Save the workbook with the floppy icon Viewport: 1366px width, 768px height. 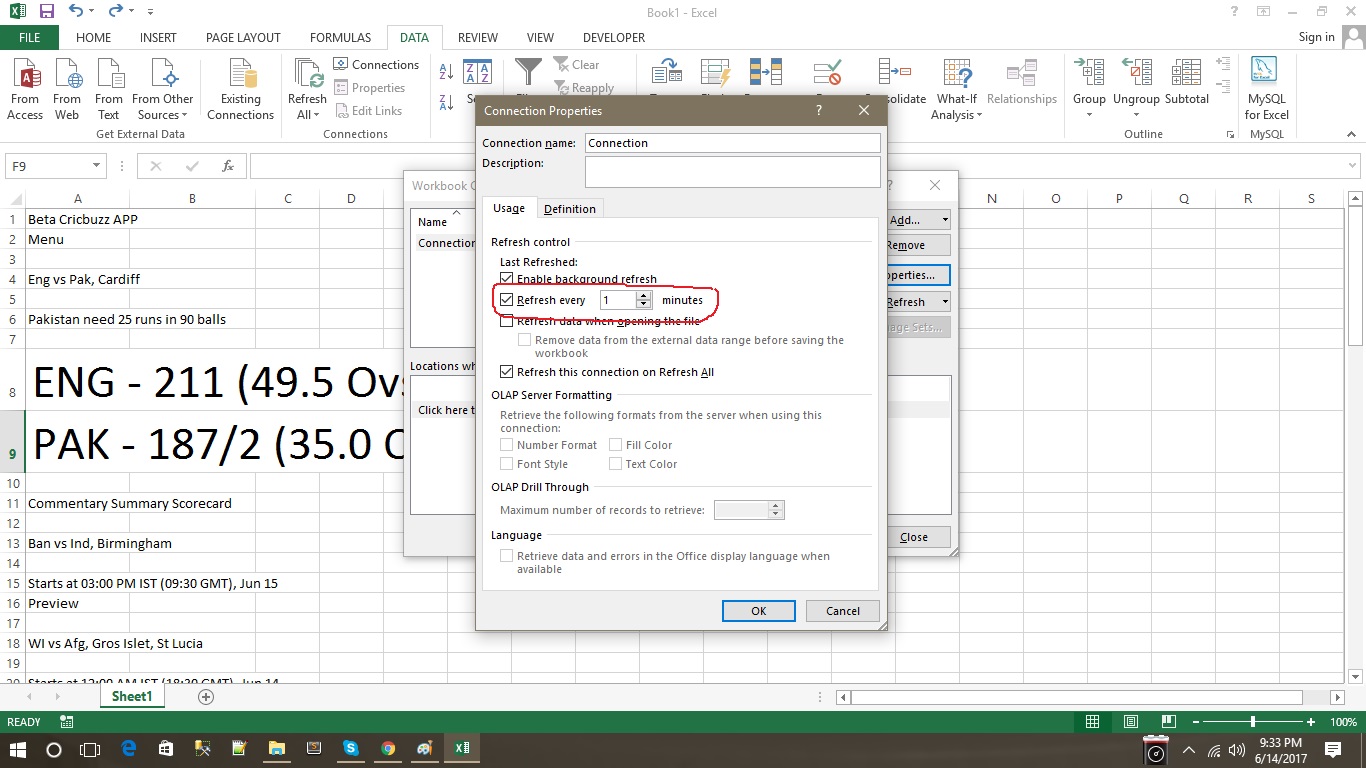(47, 11)
